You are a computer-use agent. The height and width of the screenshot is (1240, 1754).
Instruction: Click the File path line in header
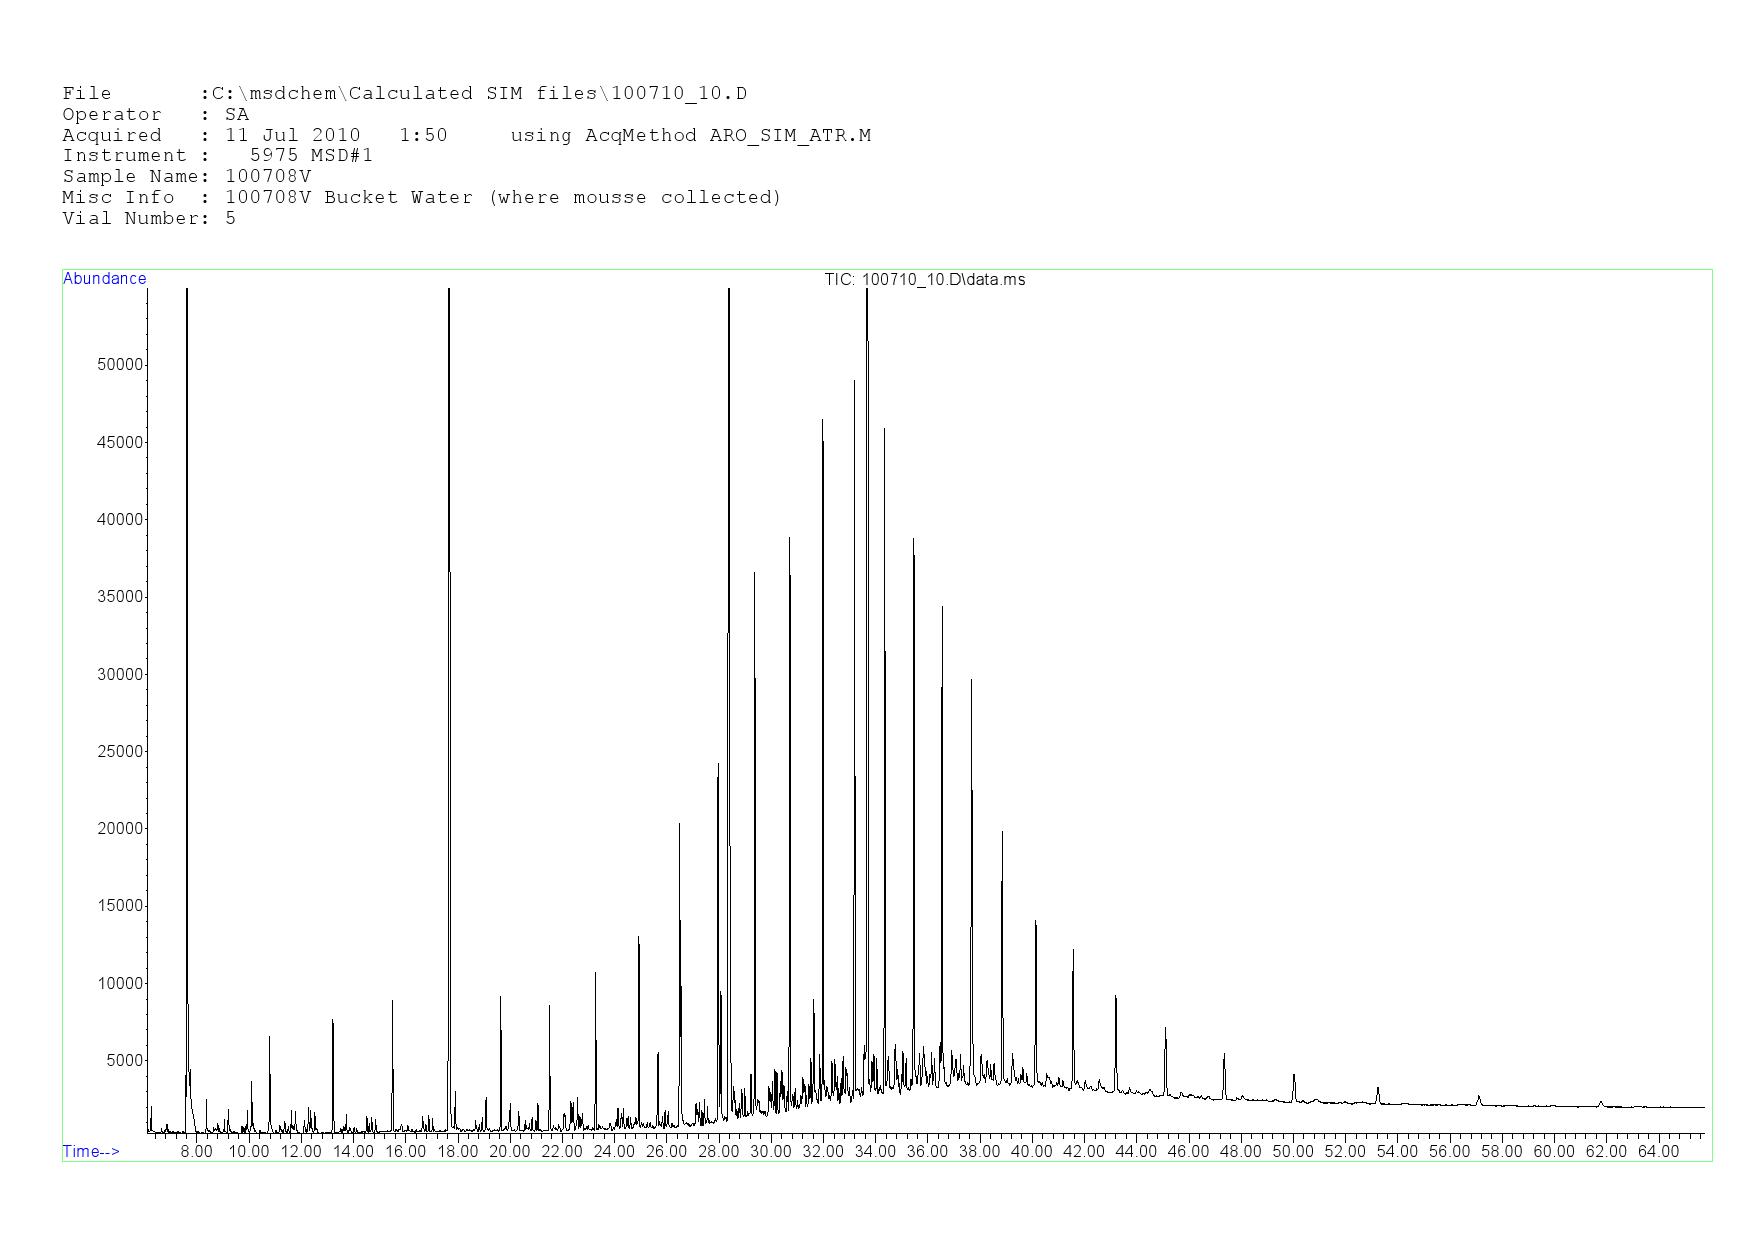coord(404,94)
